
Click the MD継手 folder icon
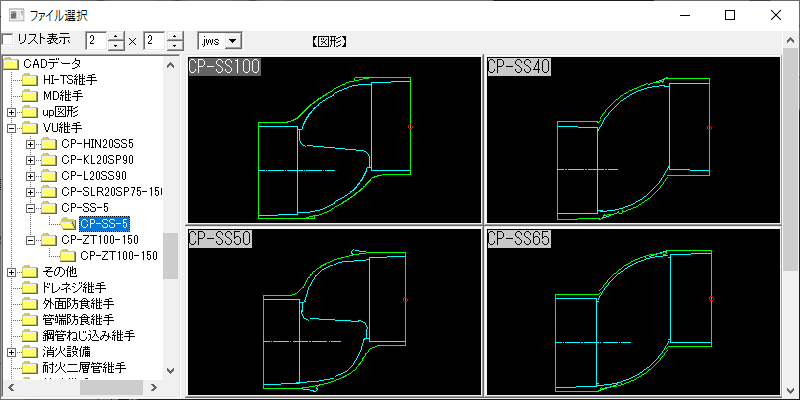click(31, 96)
